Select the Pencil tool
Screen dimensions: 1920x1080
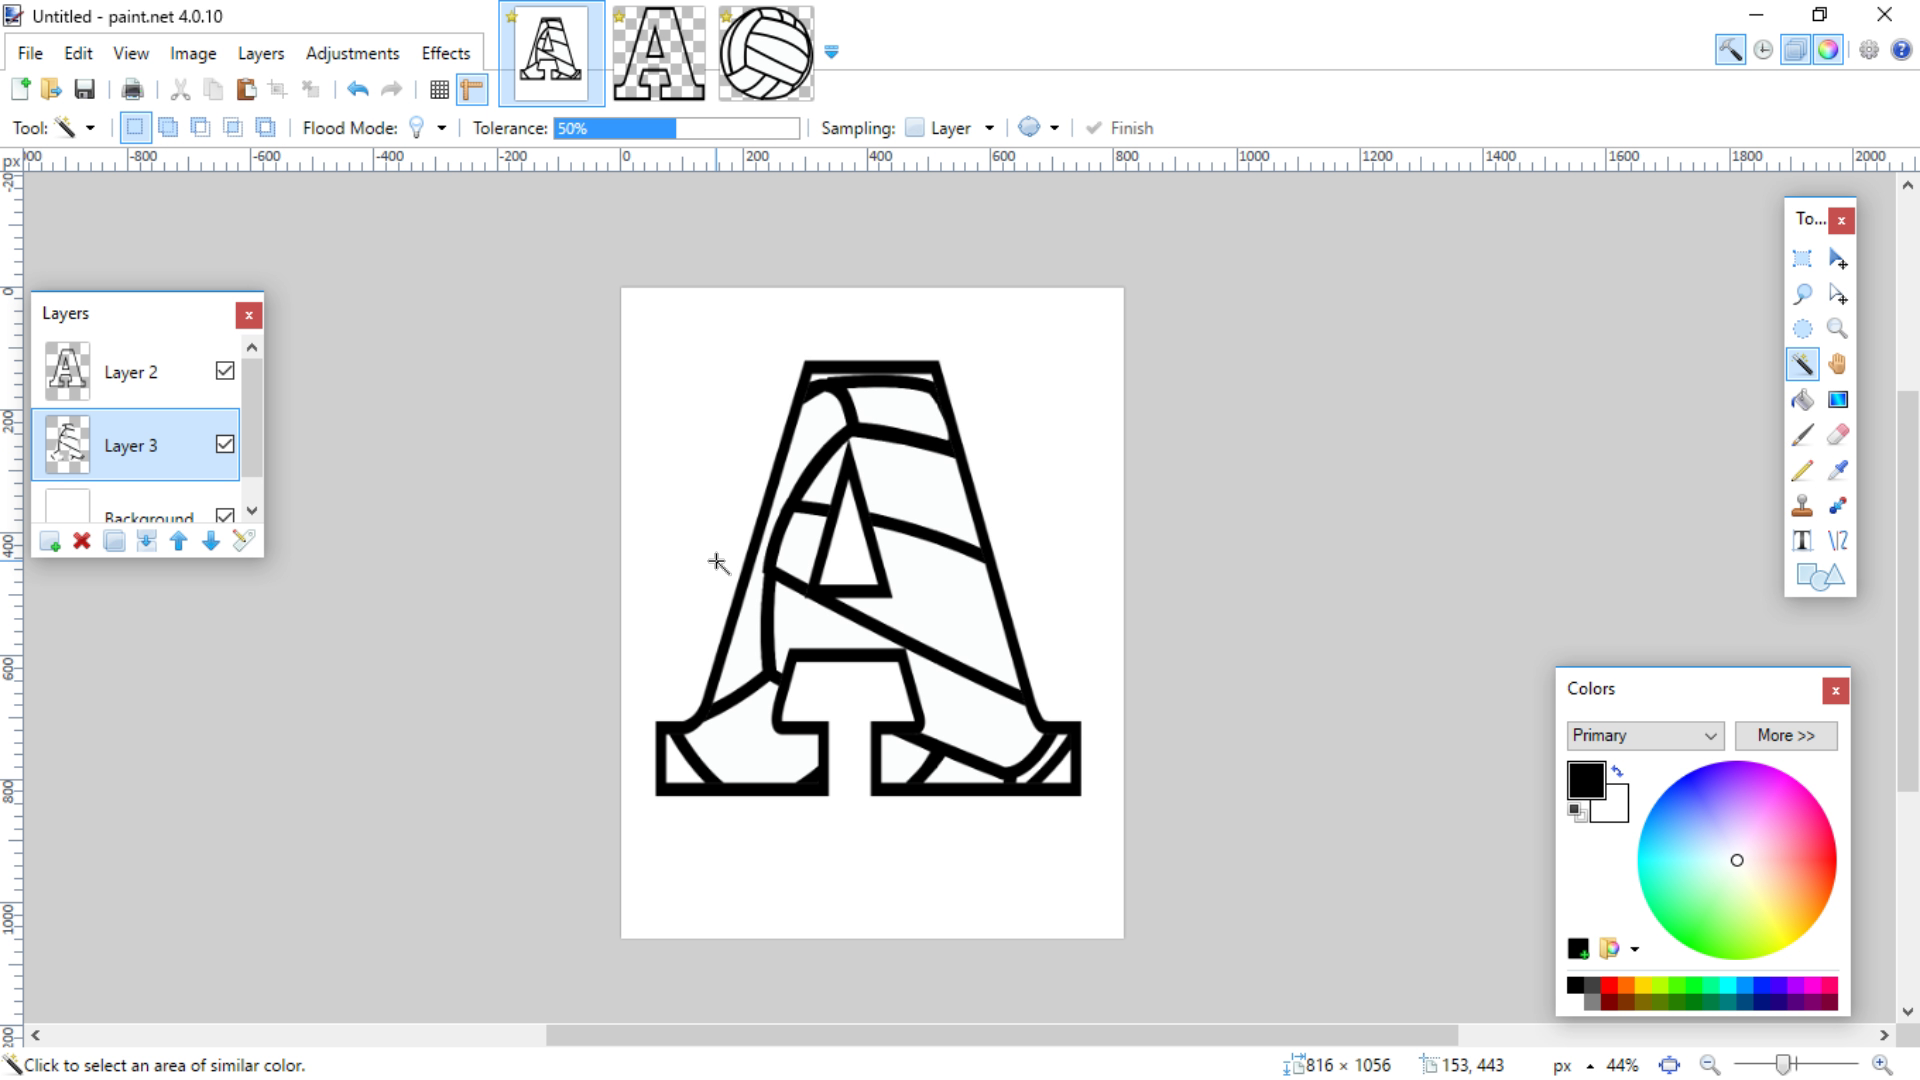pos(1802,470)
